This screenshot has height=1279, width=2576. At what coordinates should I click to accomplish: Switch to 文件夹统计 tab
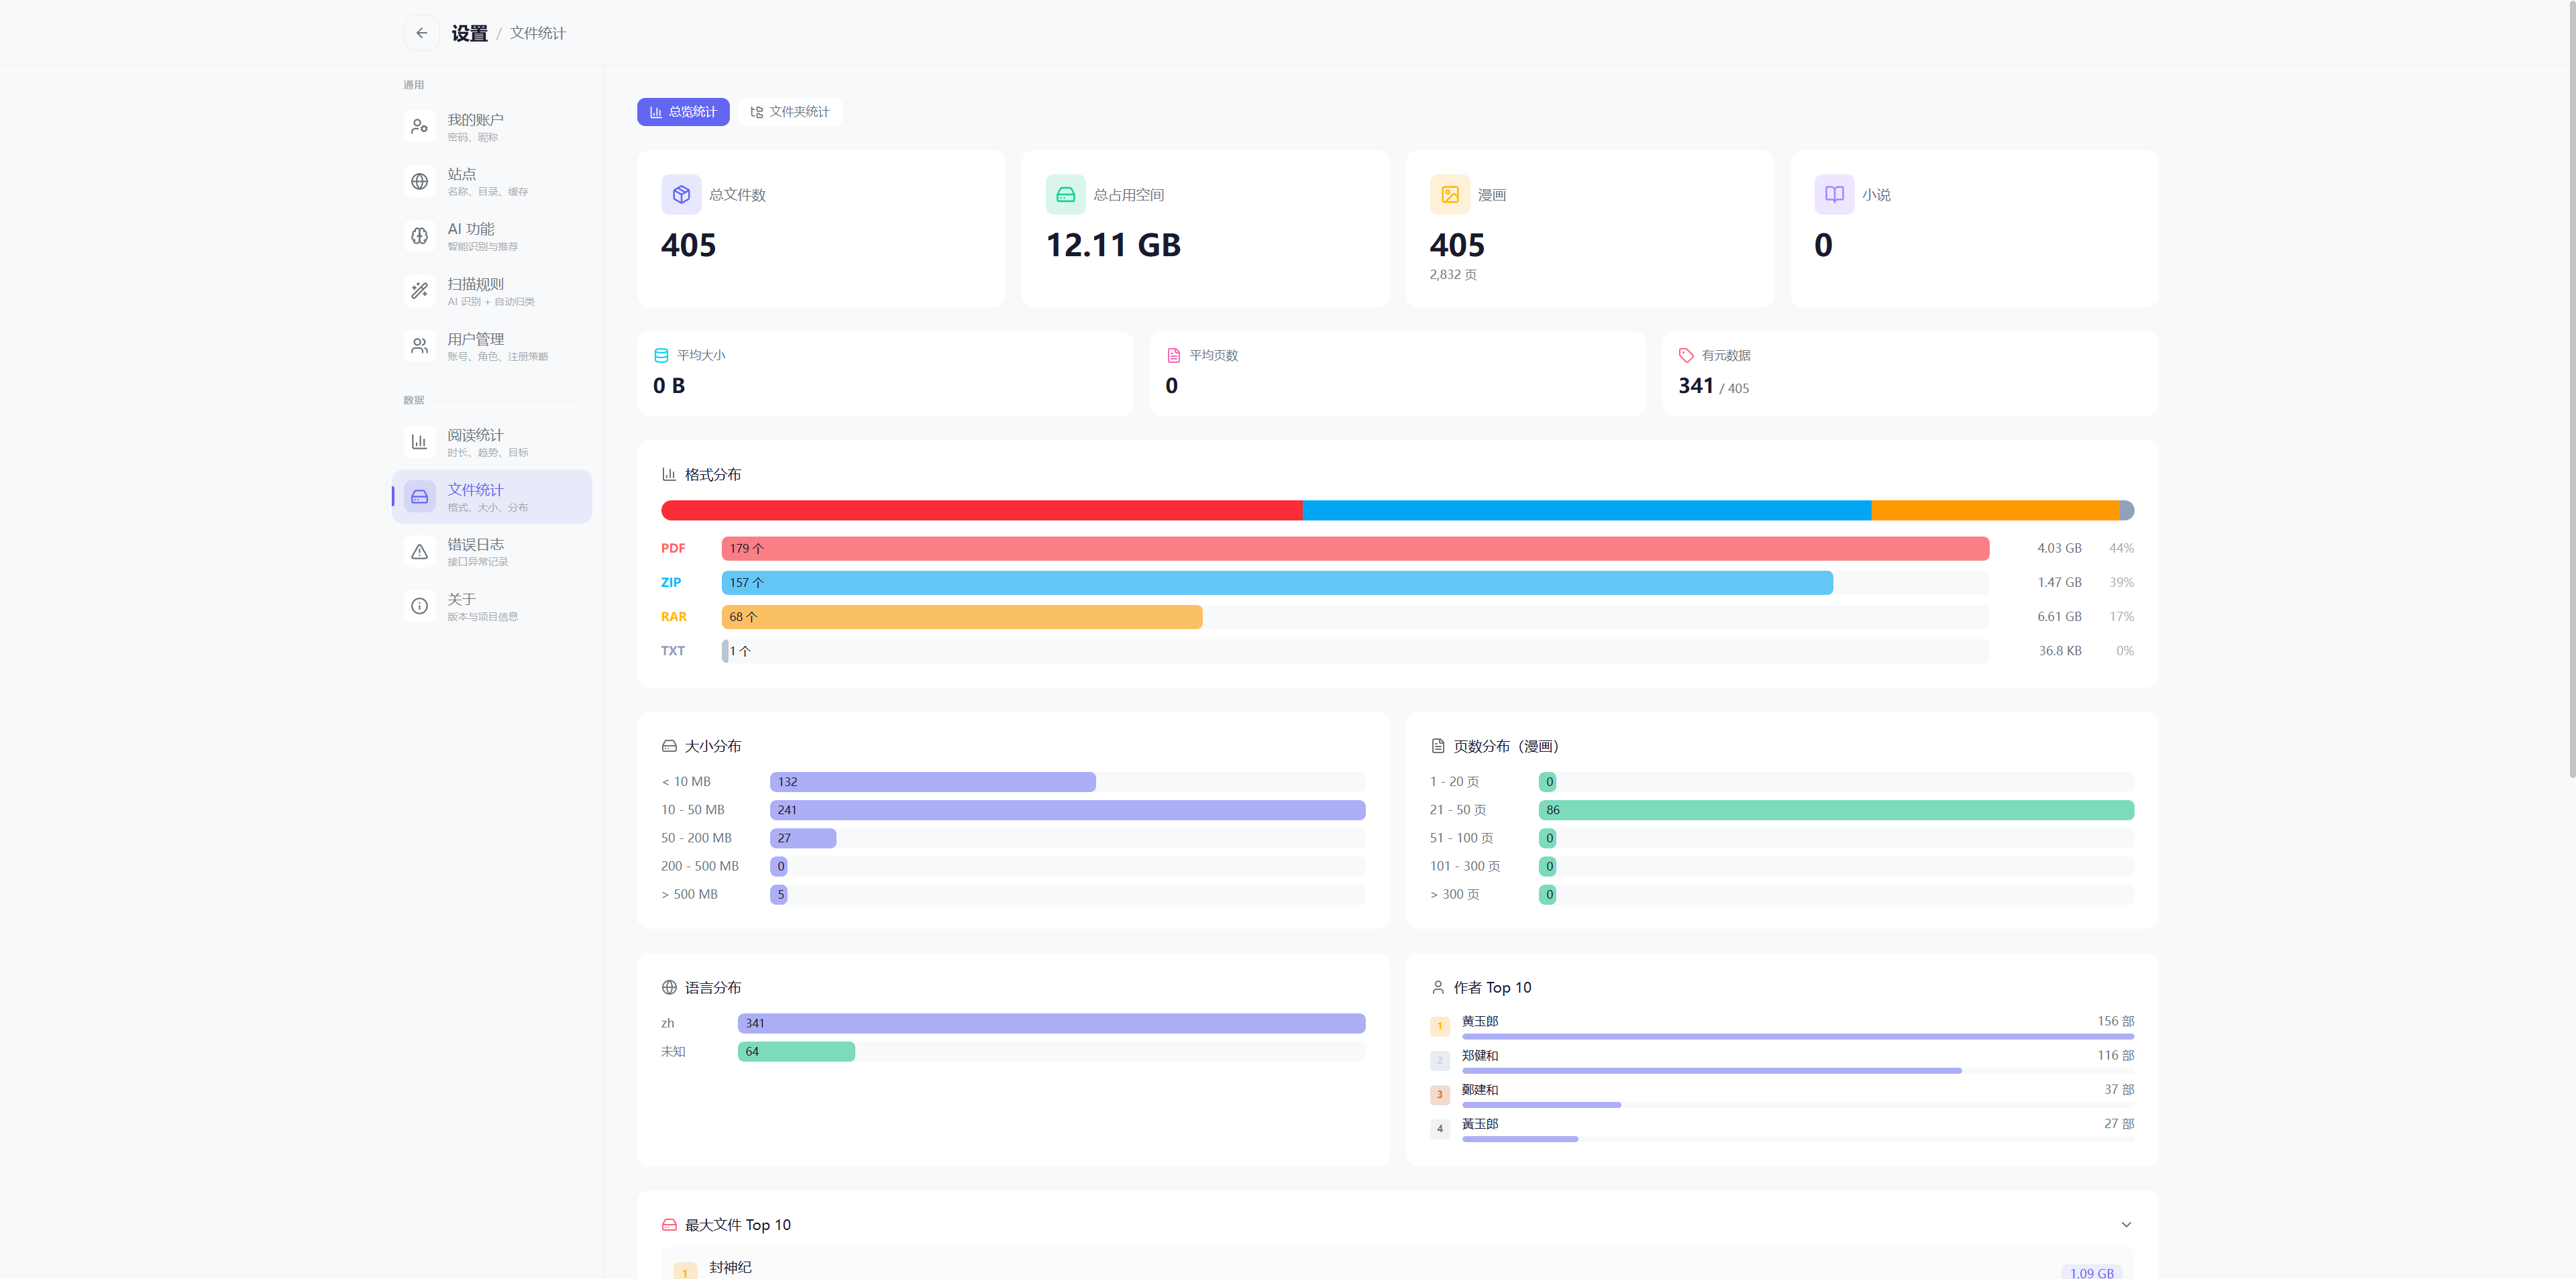click(x=790, y=112)
